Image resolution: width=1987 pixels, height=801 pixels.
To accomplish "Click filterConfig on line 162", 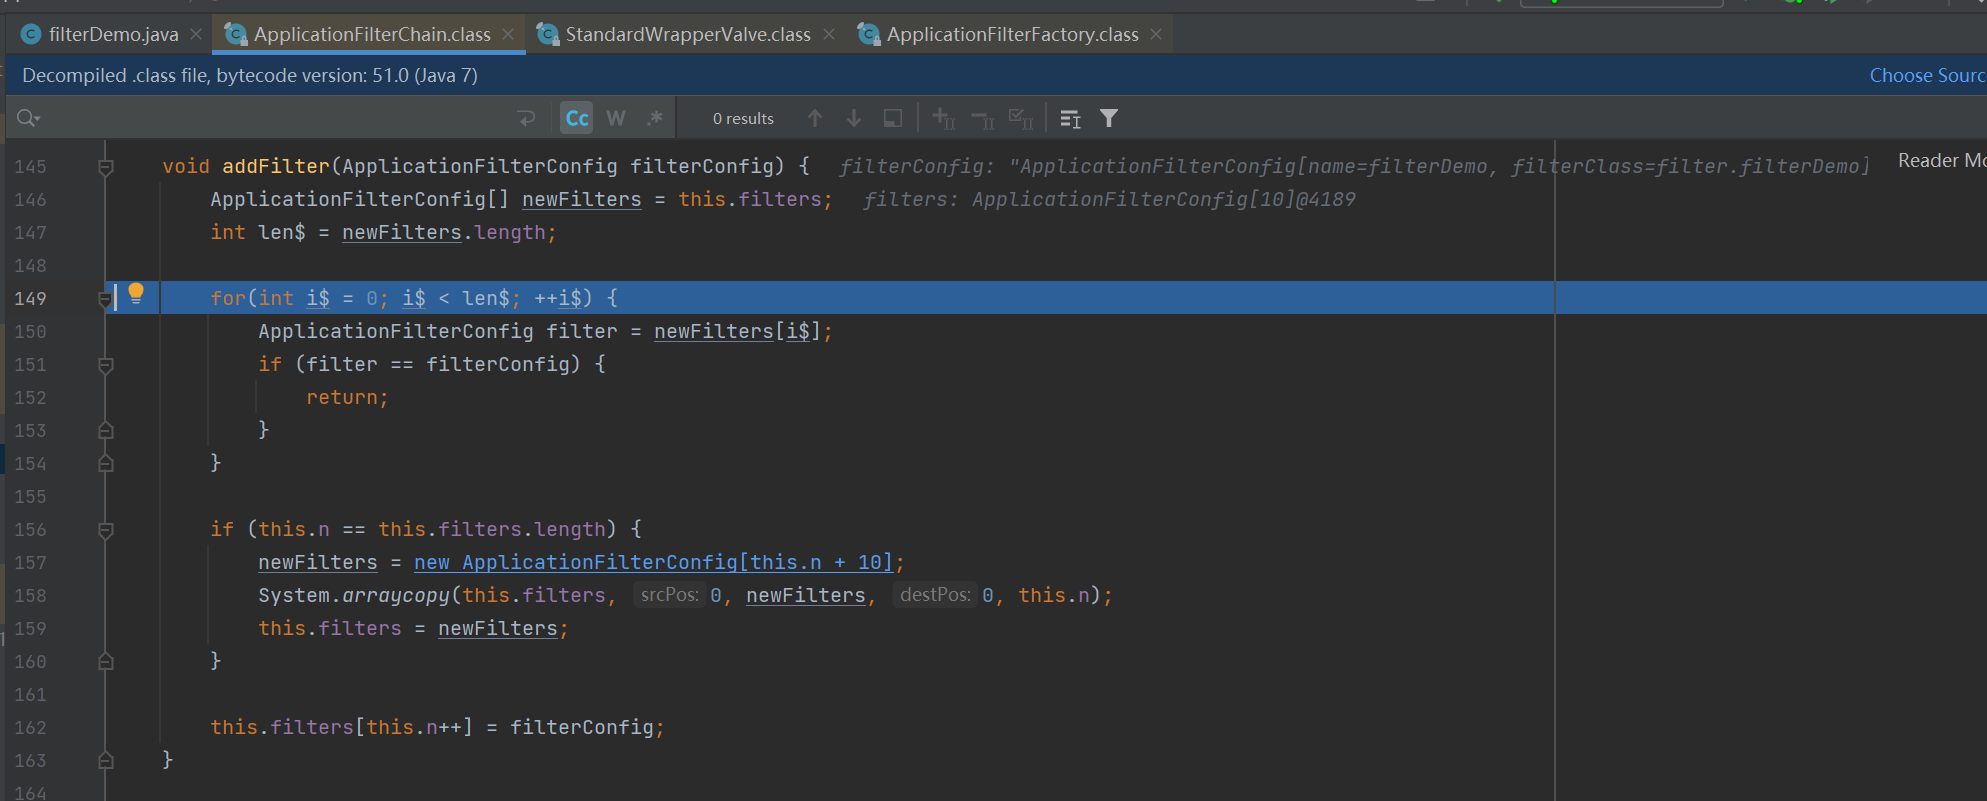I will tap(581, 727).
